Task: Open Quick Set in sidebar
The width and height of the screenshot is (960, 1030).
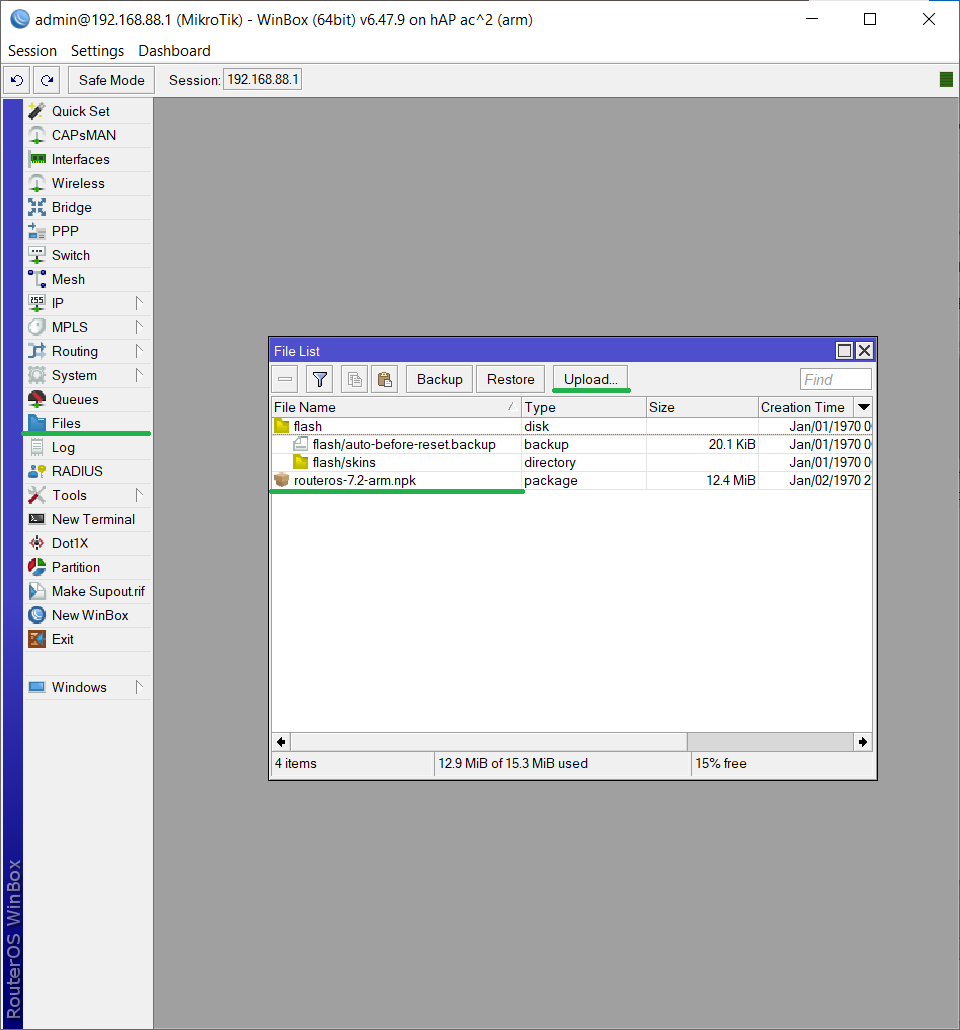Action: (x=88, y=111)
